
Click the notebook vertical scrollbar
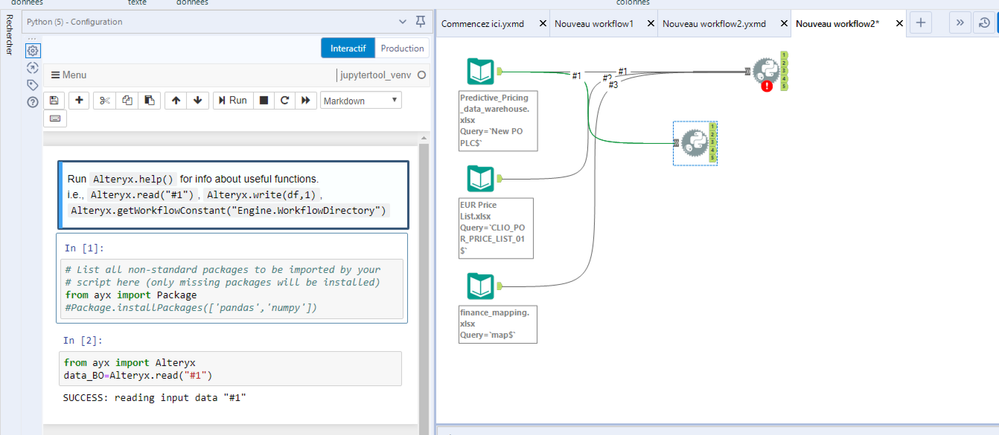pos(422,287)
